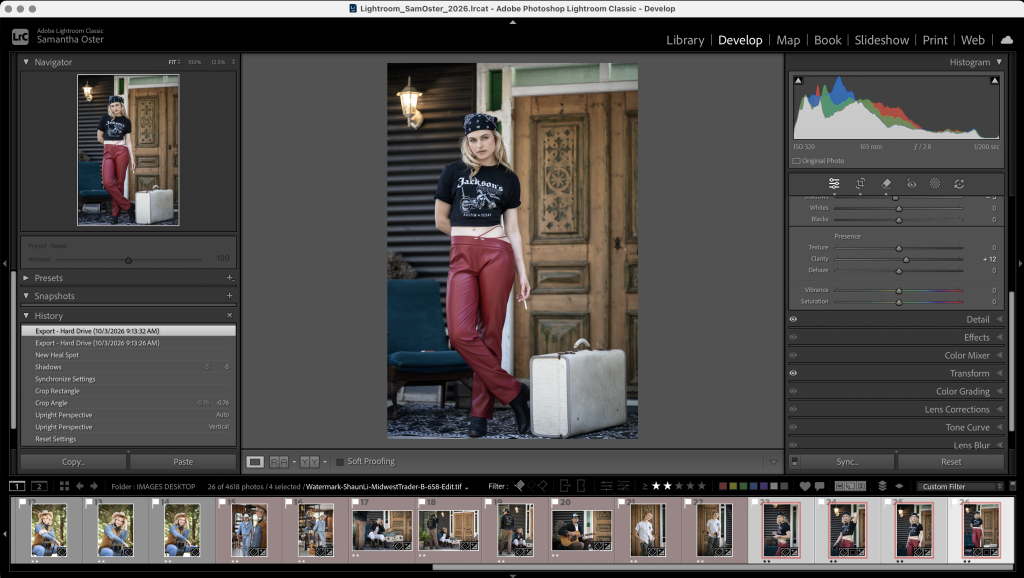Switch to the Library module
This screenshot has height=578, width=1024.
(685, 40)
